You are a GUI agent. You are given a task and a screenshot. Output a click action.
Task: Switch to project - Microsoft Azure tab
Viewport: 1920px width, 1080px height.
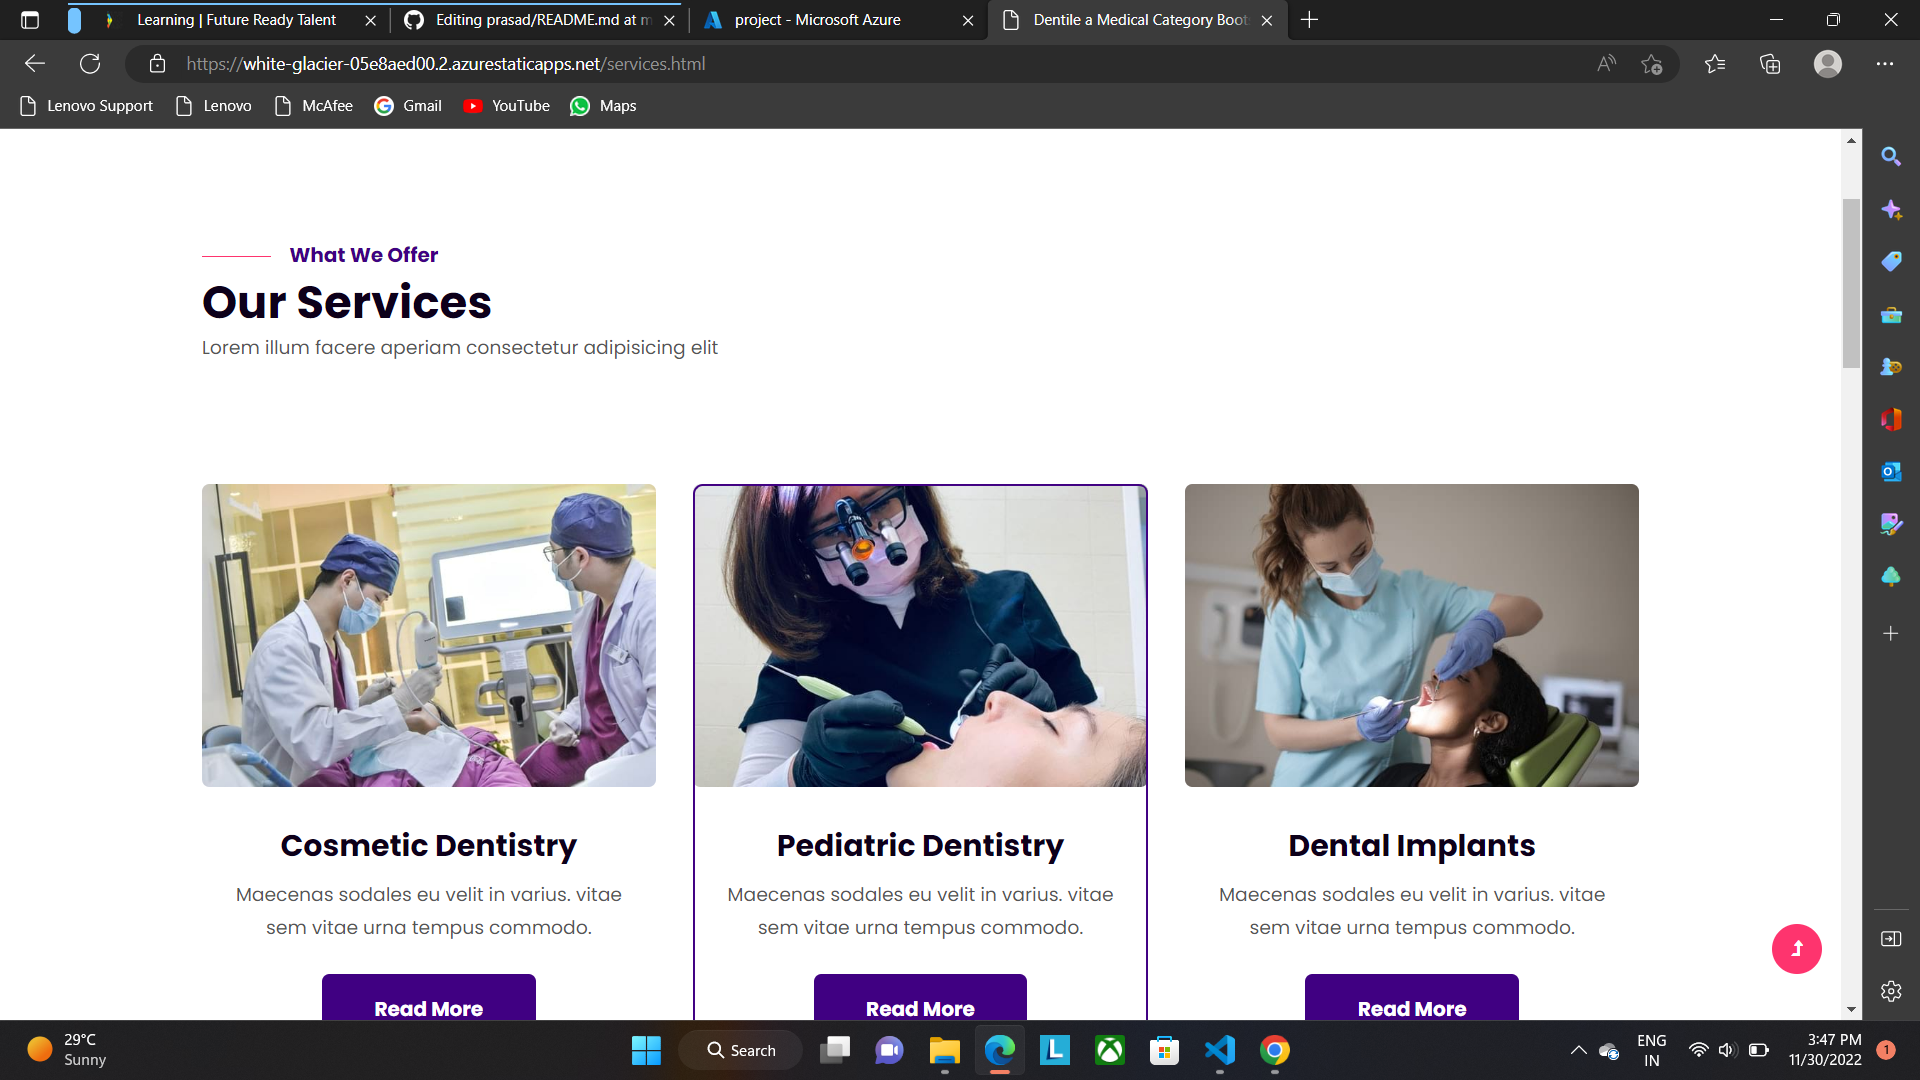(x=838, y=20)
